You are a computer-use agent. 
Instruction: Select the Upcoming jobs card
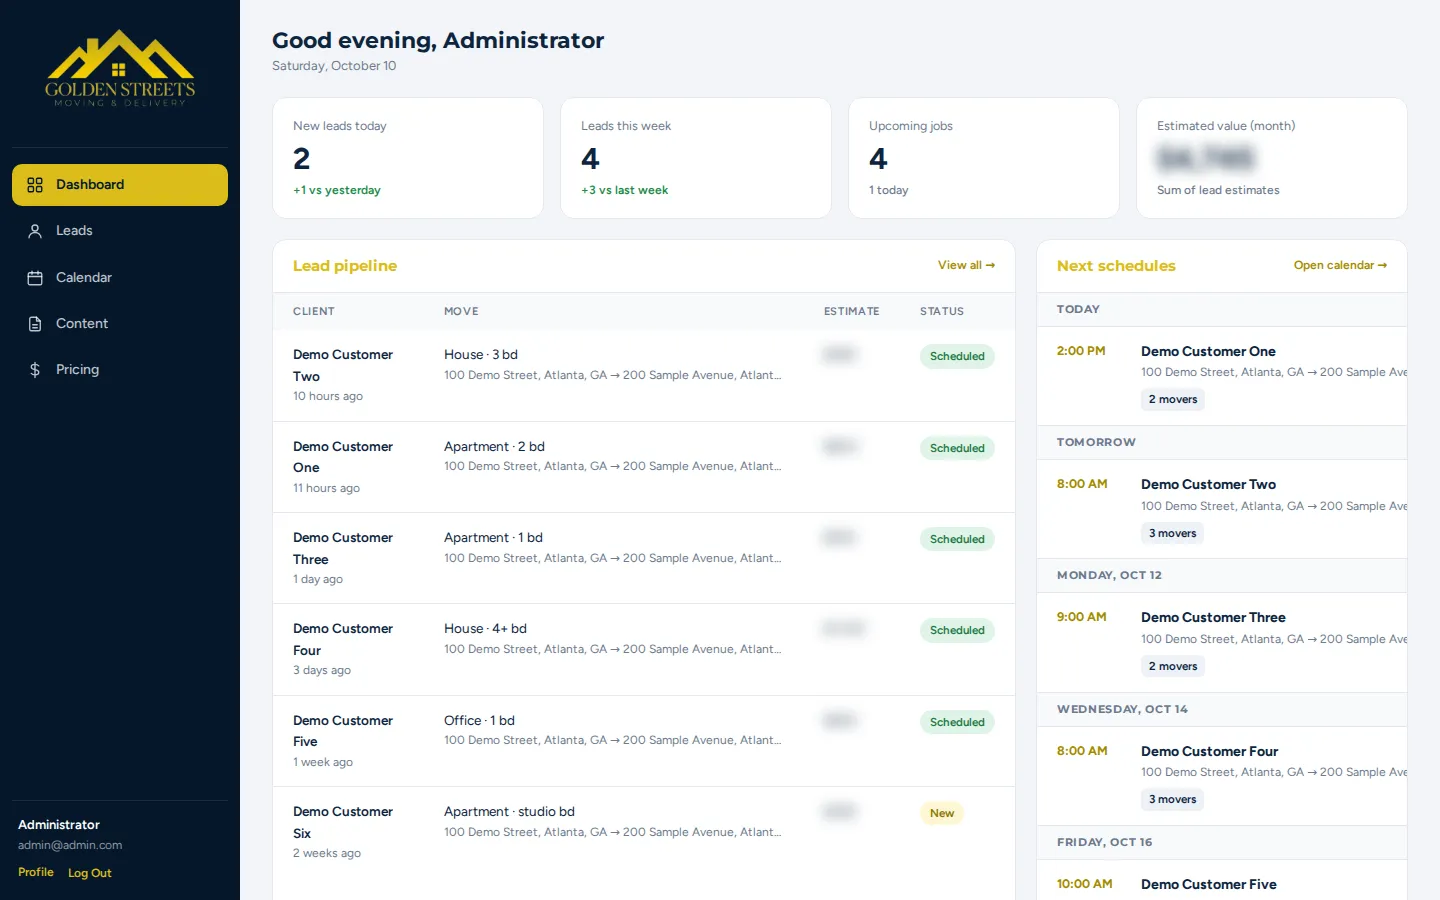[984, 158]
